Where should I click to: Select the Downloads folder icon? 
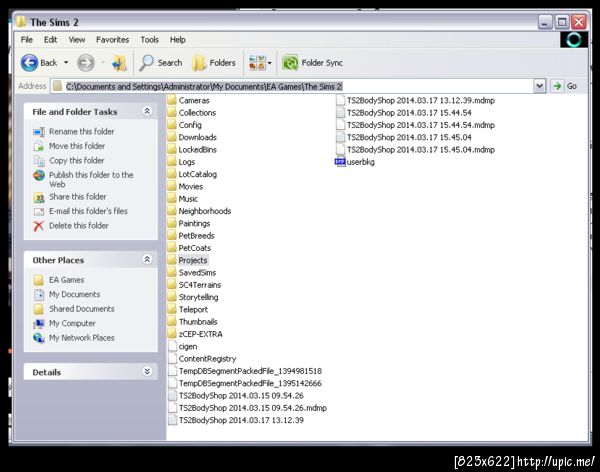click(x=172, y=137)
